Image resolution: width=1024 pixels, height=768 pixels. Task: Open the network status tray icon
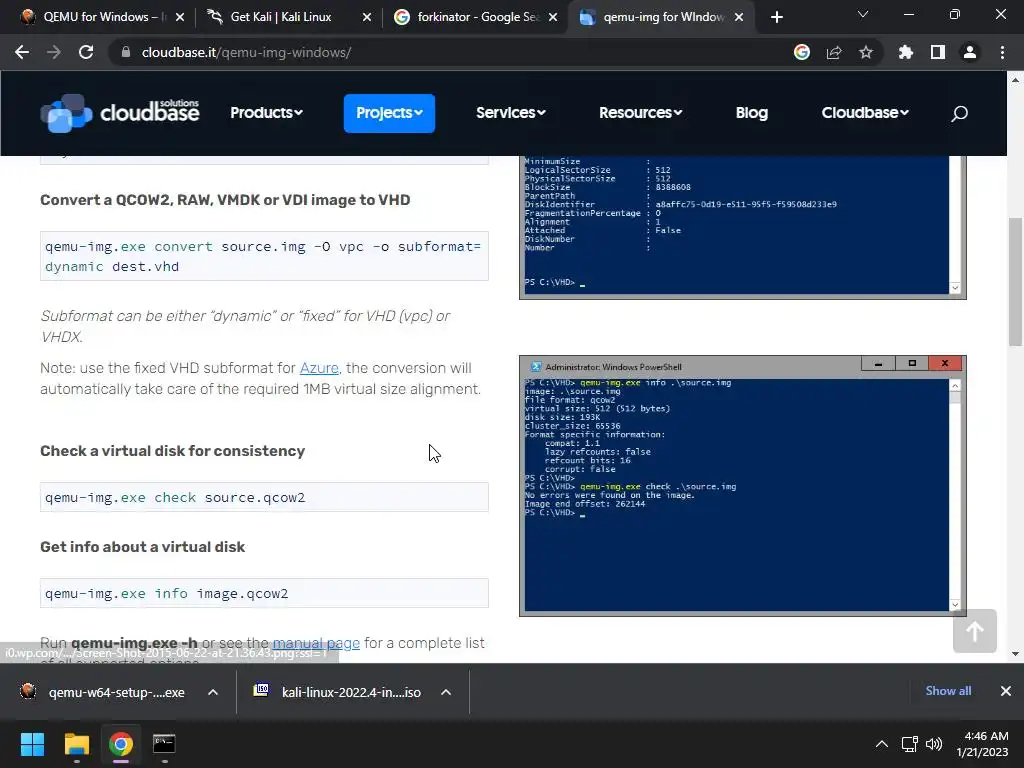910,744
